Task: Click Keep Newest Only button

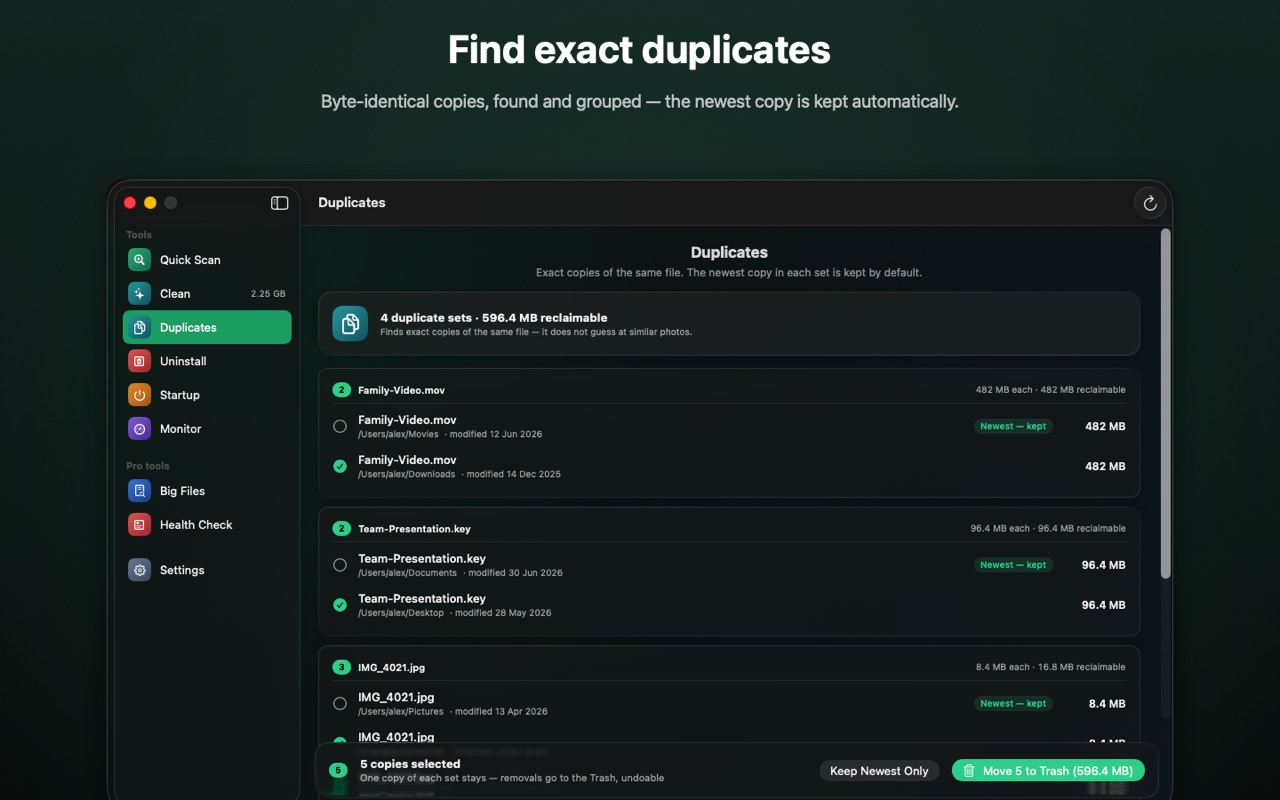Action: pos(879,771)
